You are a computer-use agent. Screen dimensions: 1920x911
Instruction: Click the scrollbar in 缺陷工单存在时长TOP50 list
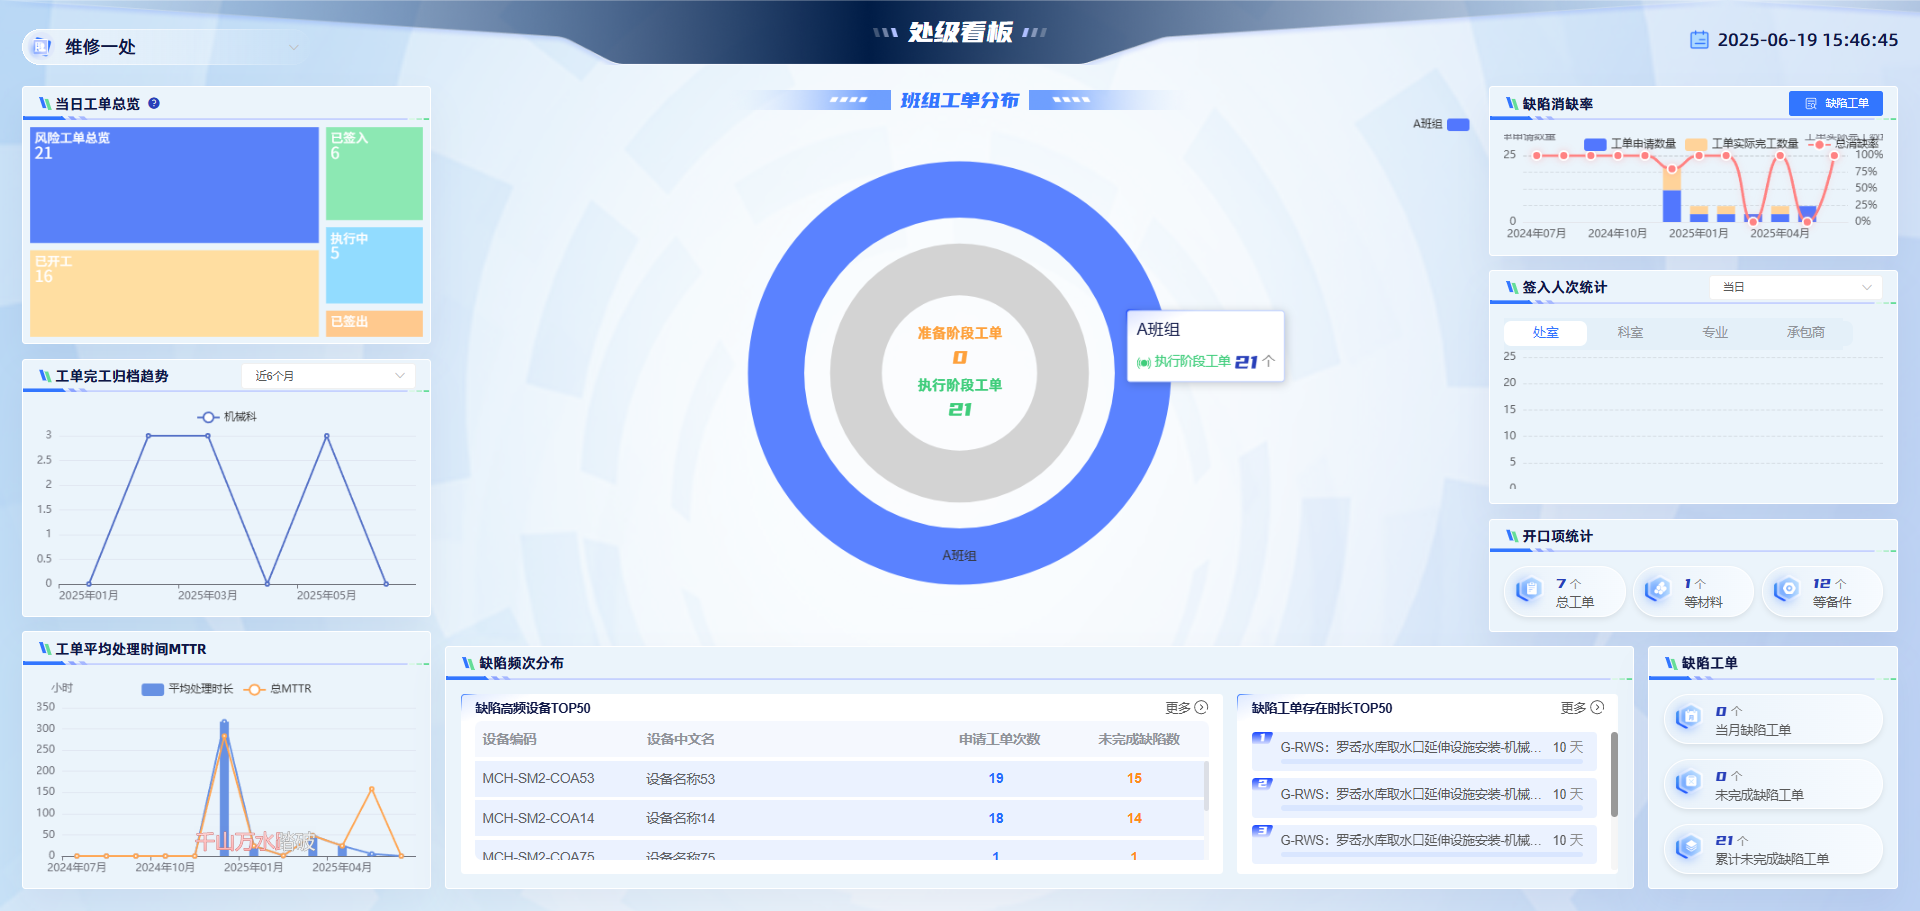coord(1614,775)
